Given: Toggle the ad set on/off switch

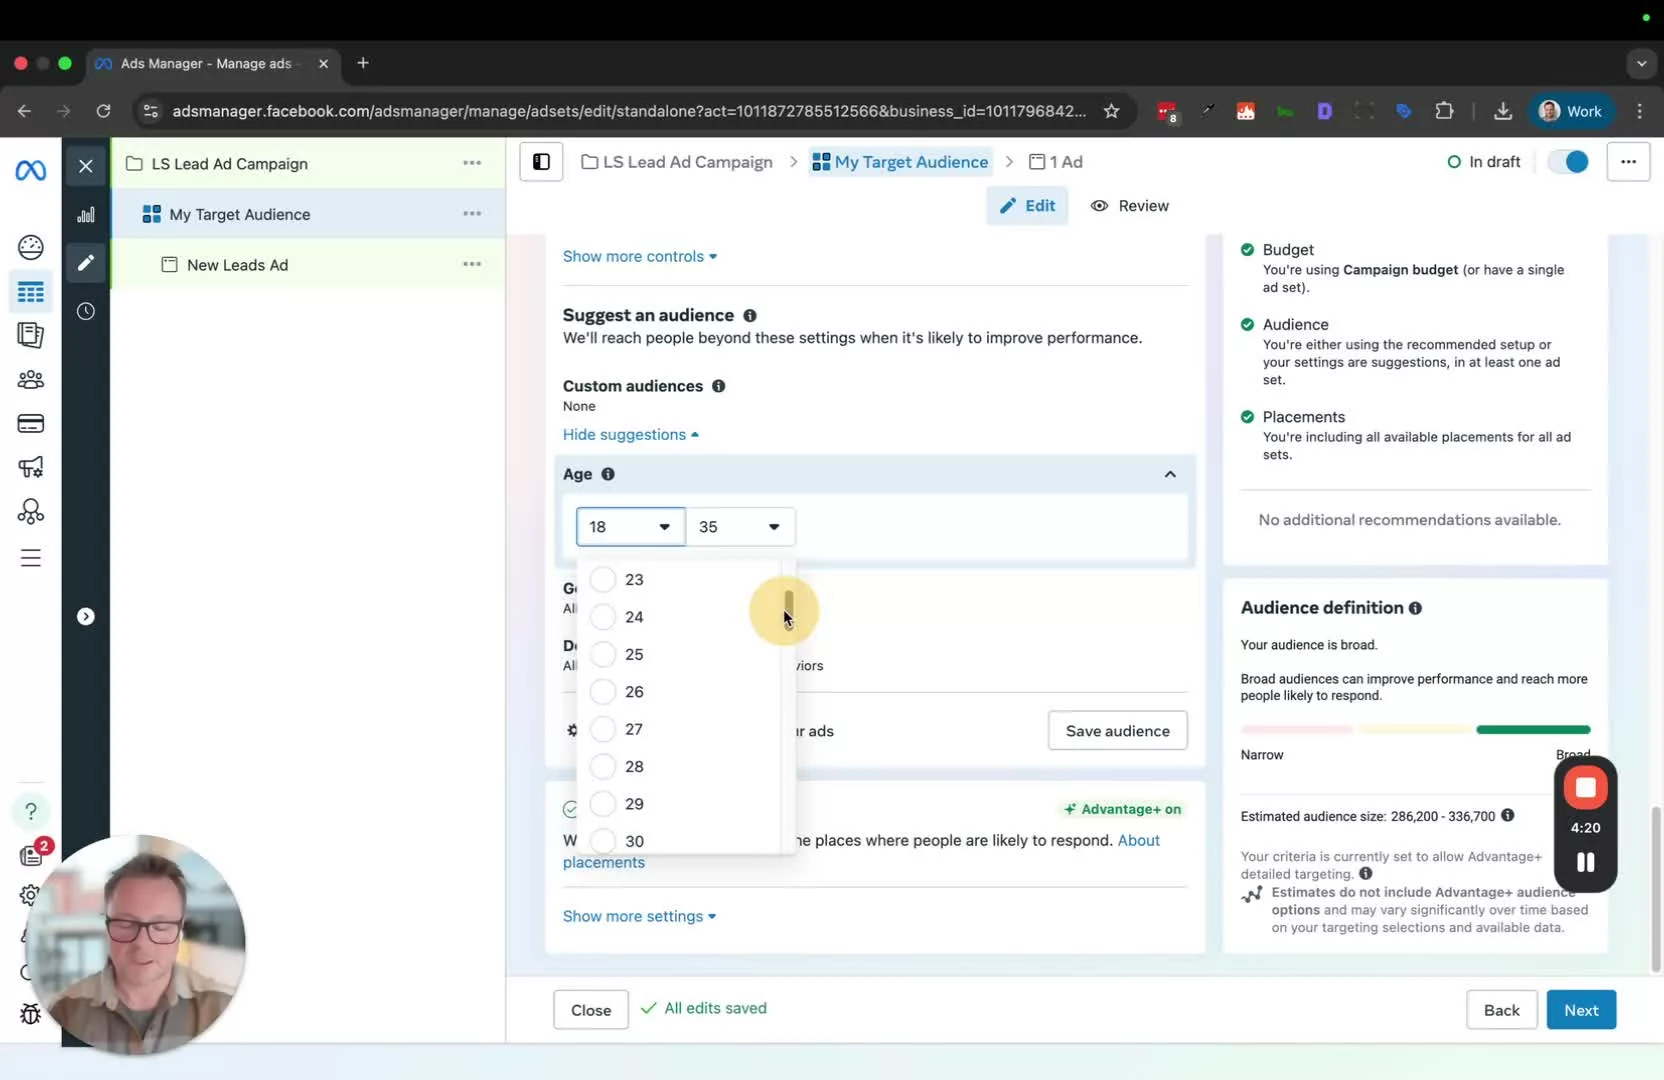Looking at the screenshot, I should 1567,162.
